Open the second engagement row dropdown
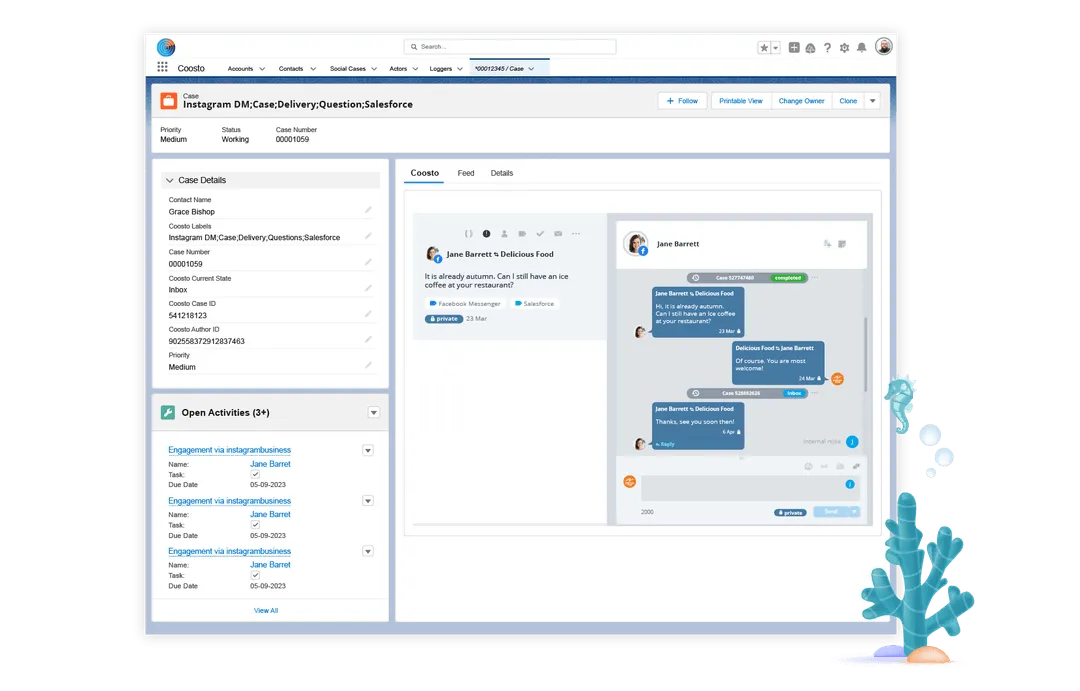Screen dimensions: 1080x691 click(368, 501)
